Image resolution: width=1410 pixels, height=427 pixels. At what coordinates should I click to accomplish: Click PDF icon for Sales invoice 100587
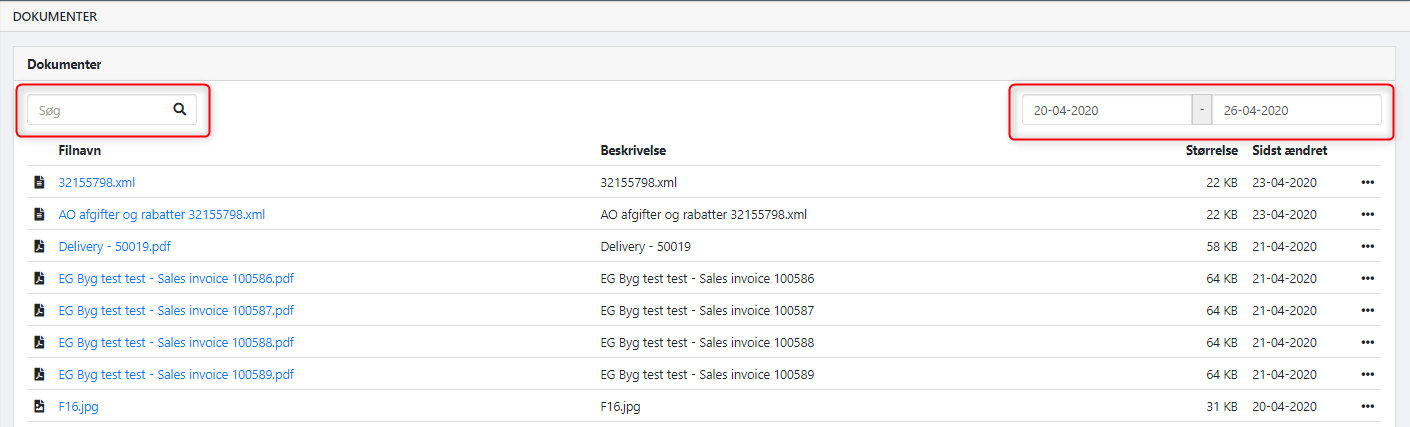coord(39,311)
